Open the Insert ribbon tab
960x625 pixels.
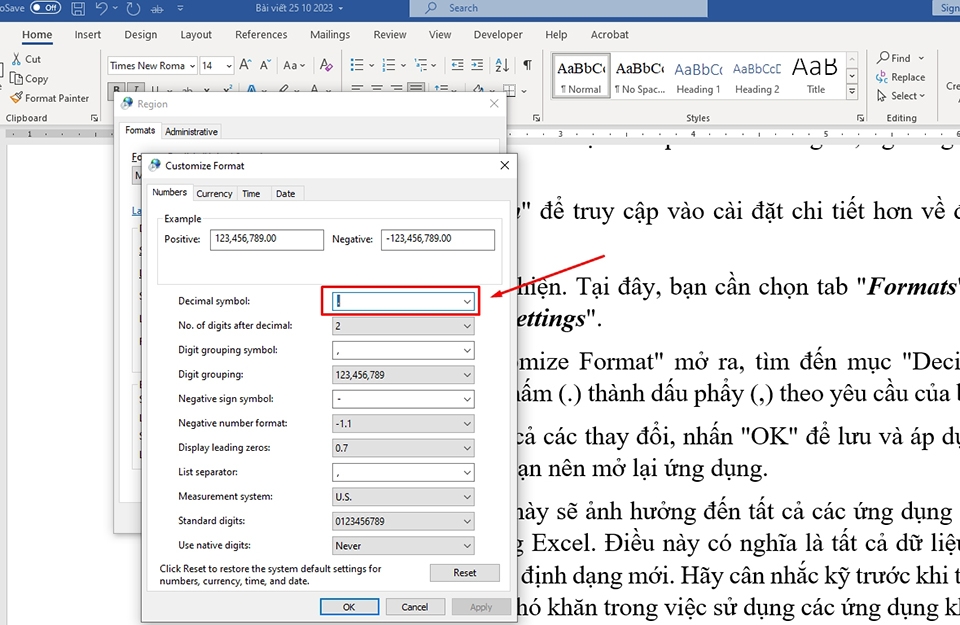tap(88, 35)
